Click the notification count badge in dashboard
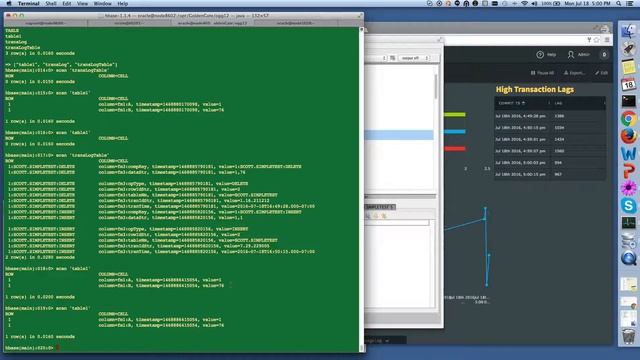Viewport: 640px width, 360px height. click(x=604, y=54)
